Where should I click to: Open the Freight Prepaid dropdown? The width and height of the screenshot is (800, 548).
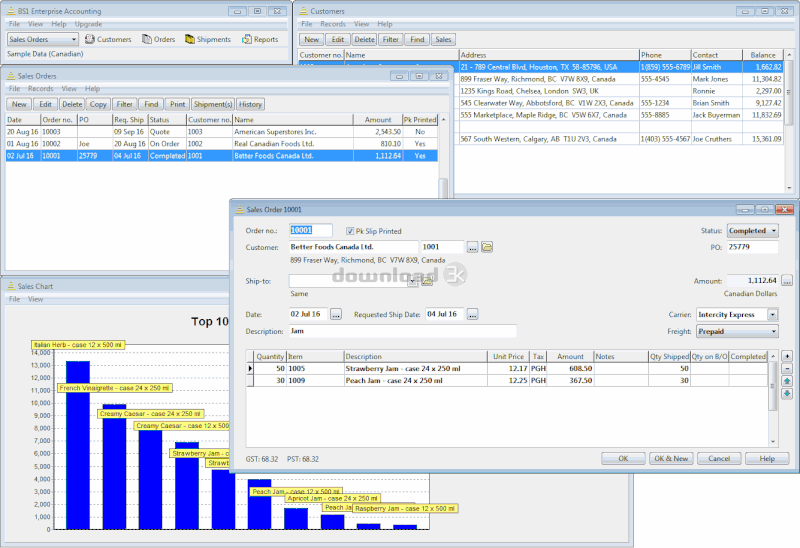coord(737,332)
